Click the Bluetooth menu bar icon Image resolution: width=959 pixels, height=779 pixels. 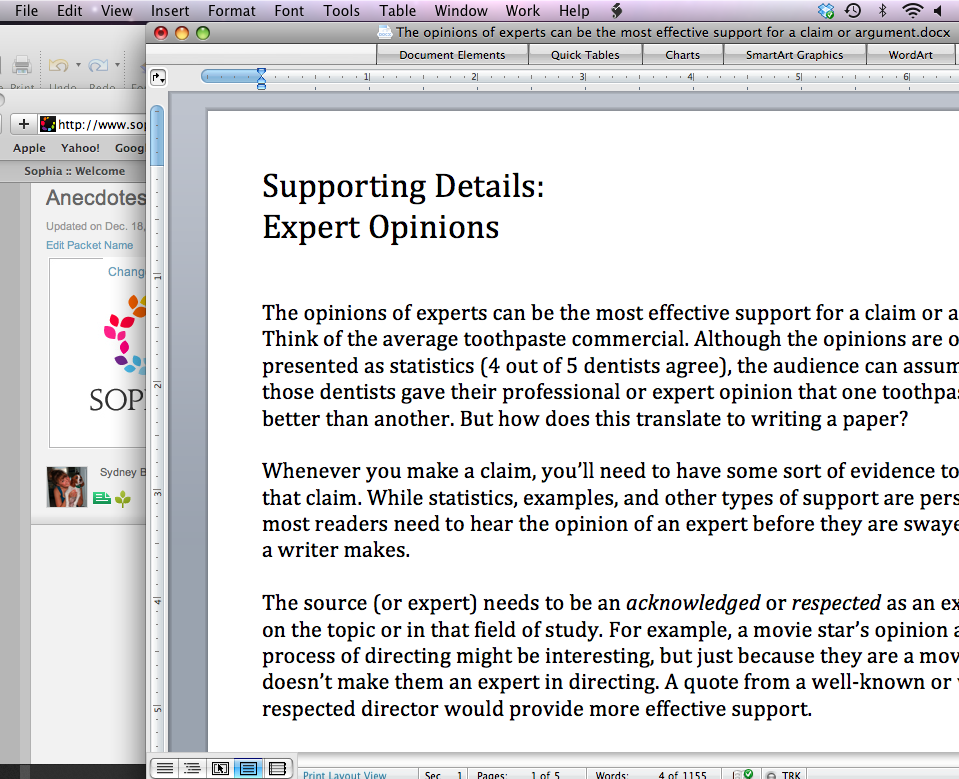click(x=883, y=10)
